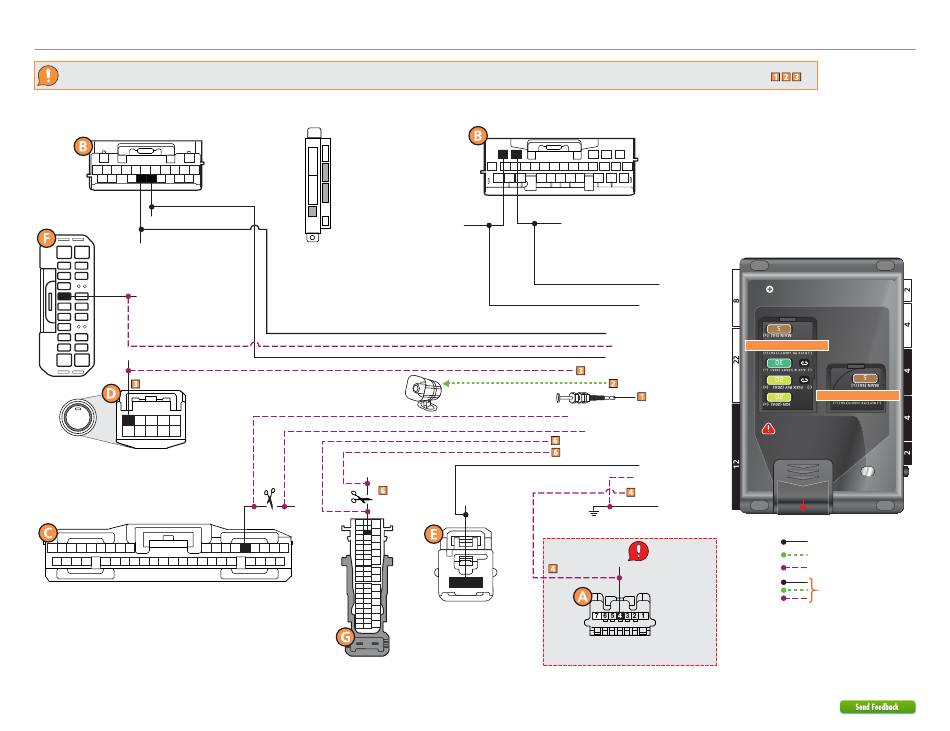The width and height of the screenshot is (950, 731).
Task: Click badge 2 at the green dotted siren wire
Action: point(613,383)
